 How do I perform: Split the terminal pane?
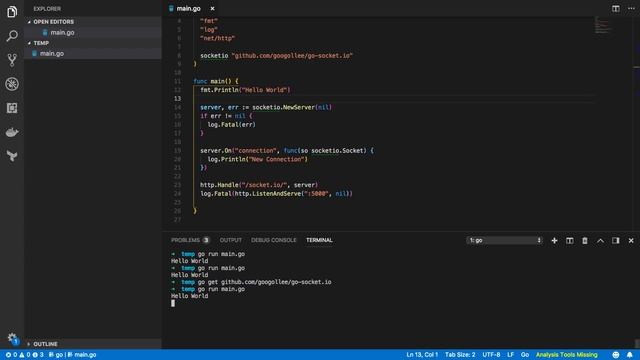[x=569, y=240]
